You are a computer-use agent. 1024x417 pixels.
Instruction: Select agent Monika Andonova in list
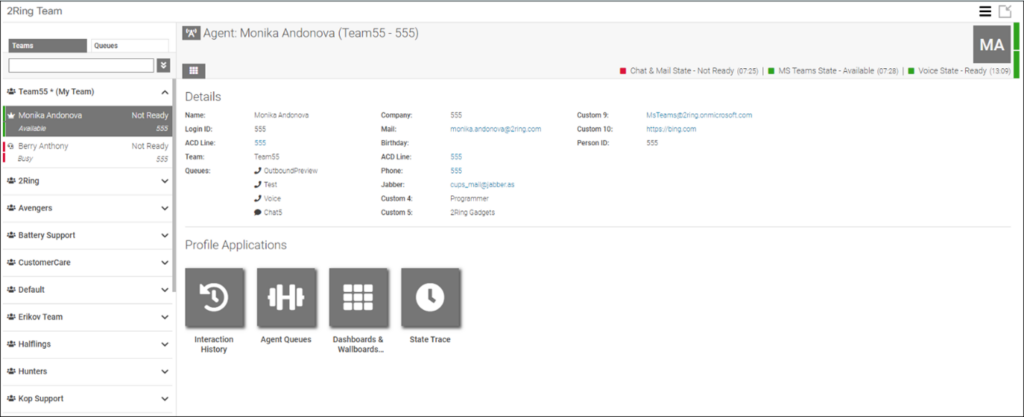(88, 121)
